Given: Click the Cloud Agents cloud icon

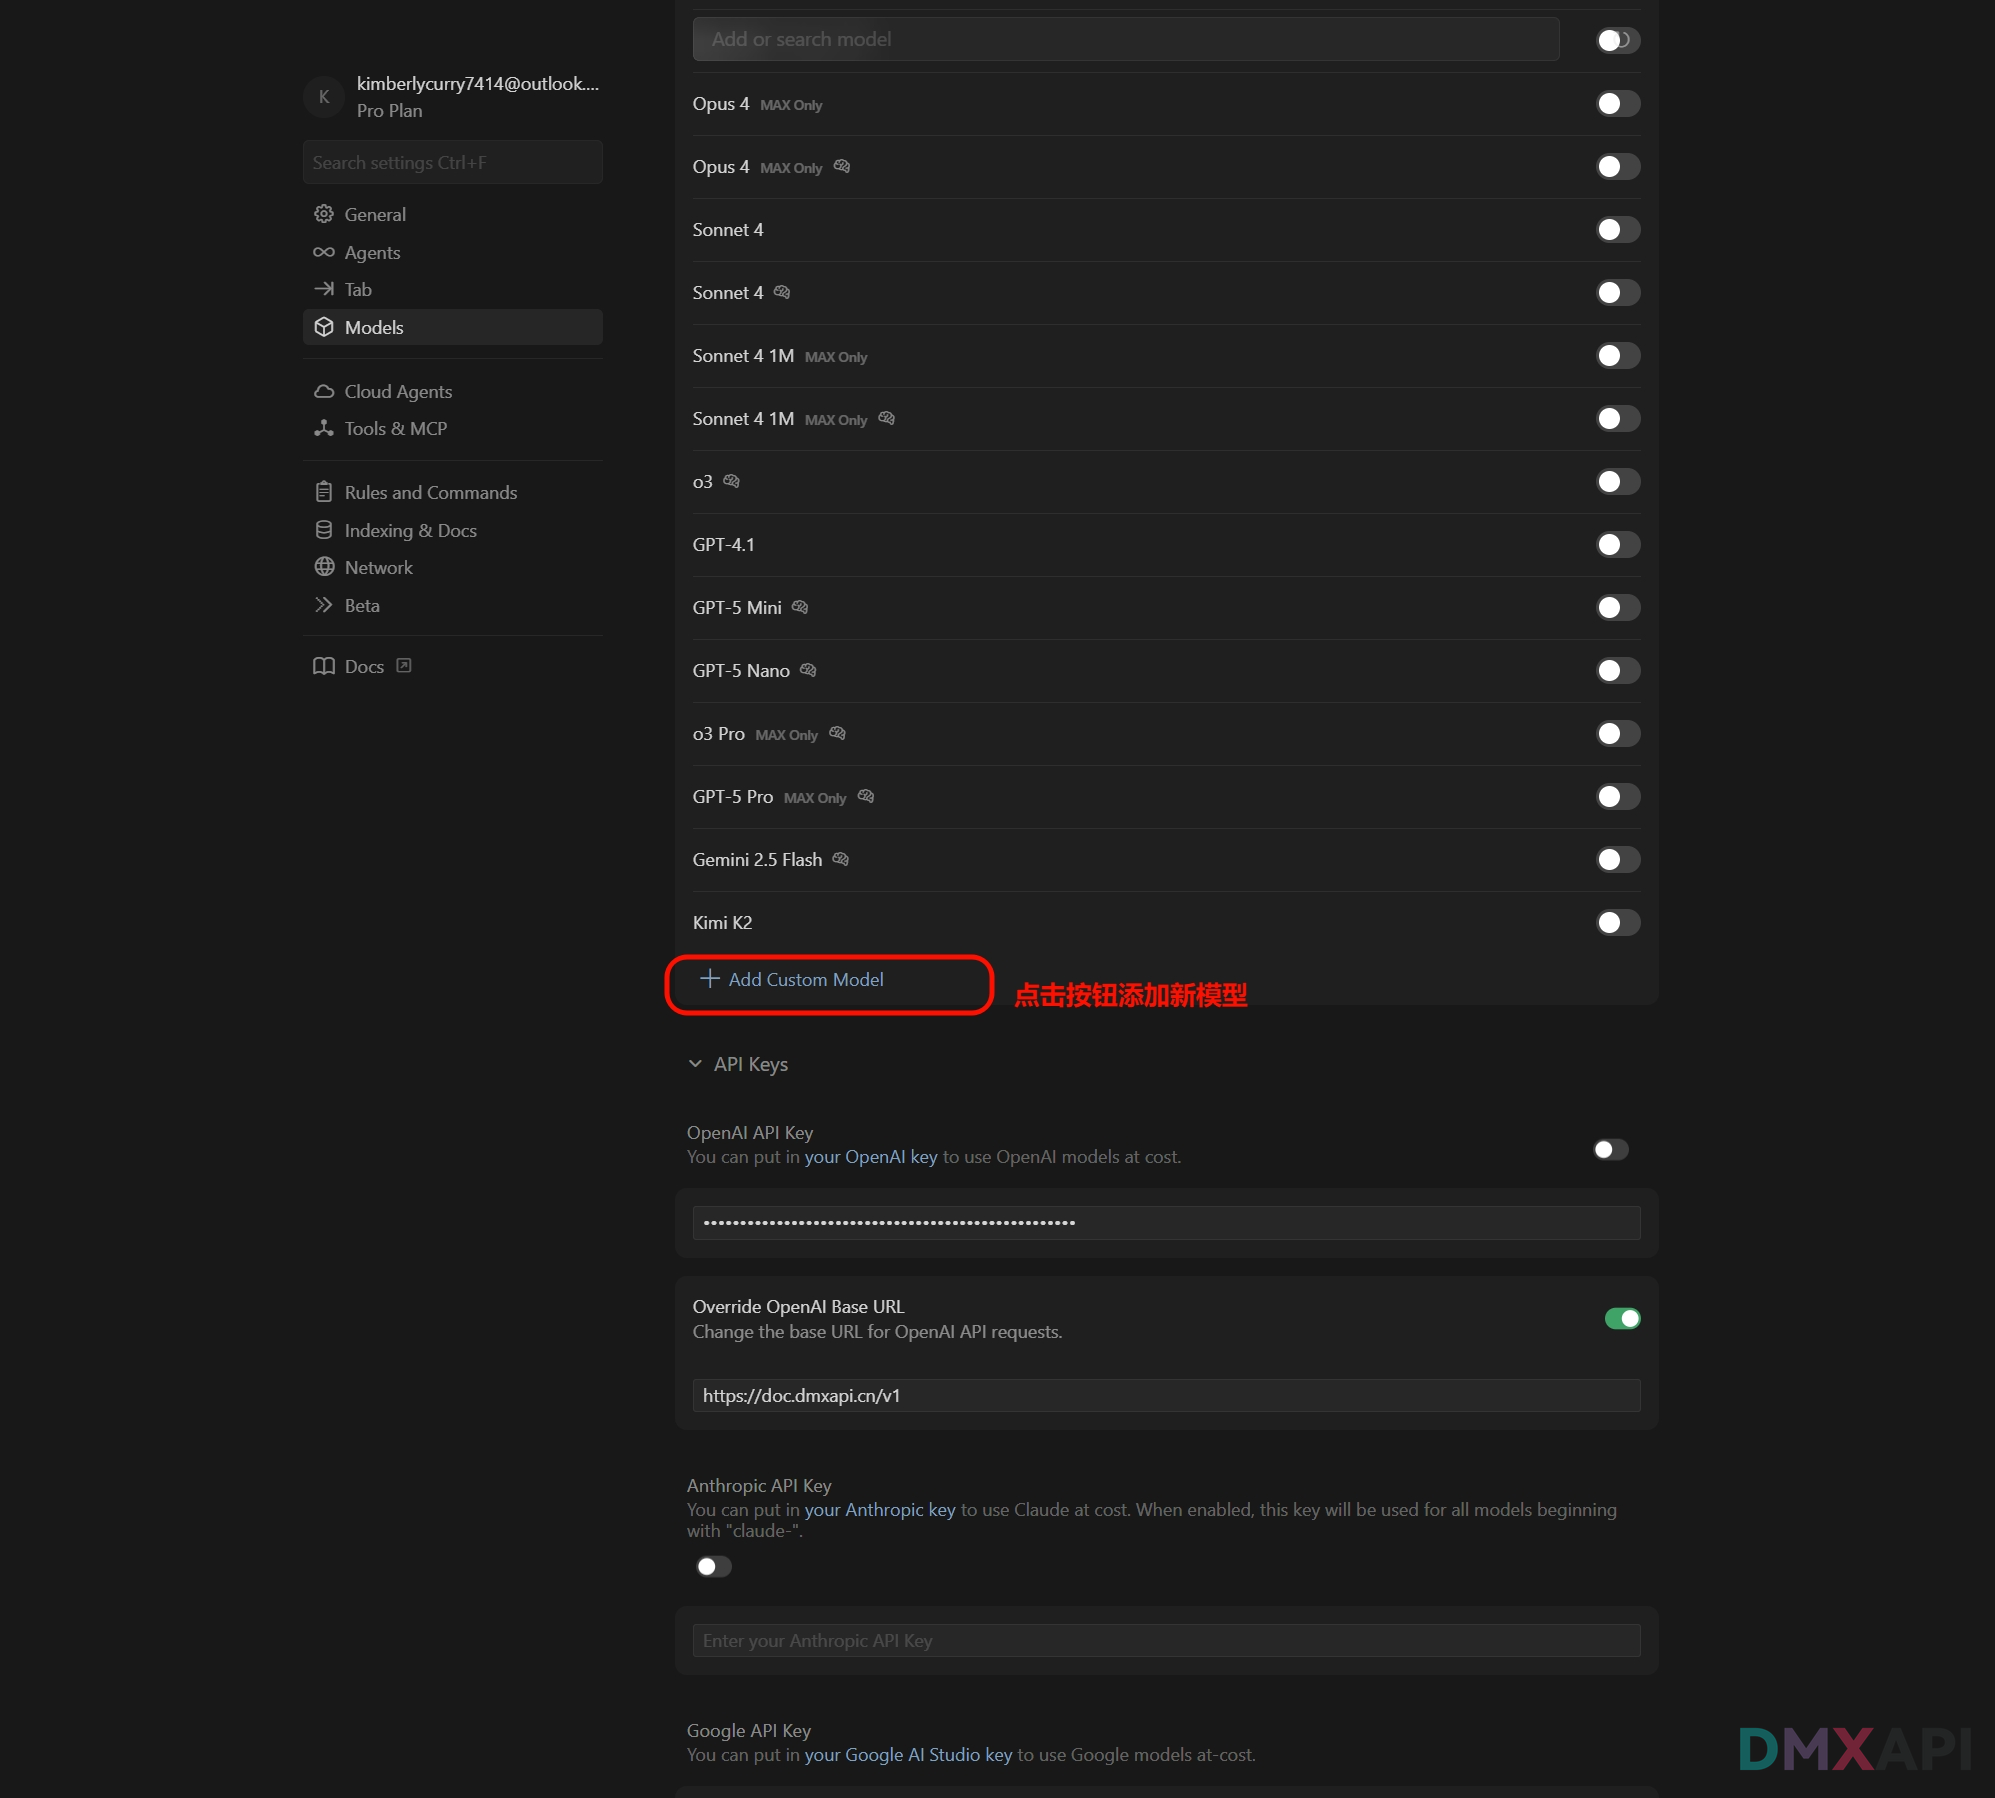Looking at the screenshot, I should point(323,391).
